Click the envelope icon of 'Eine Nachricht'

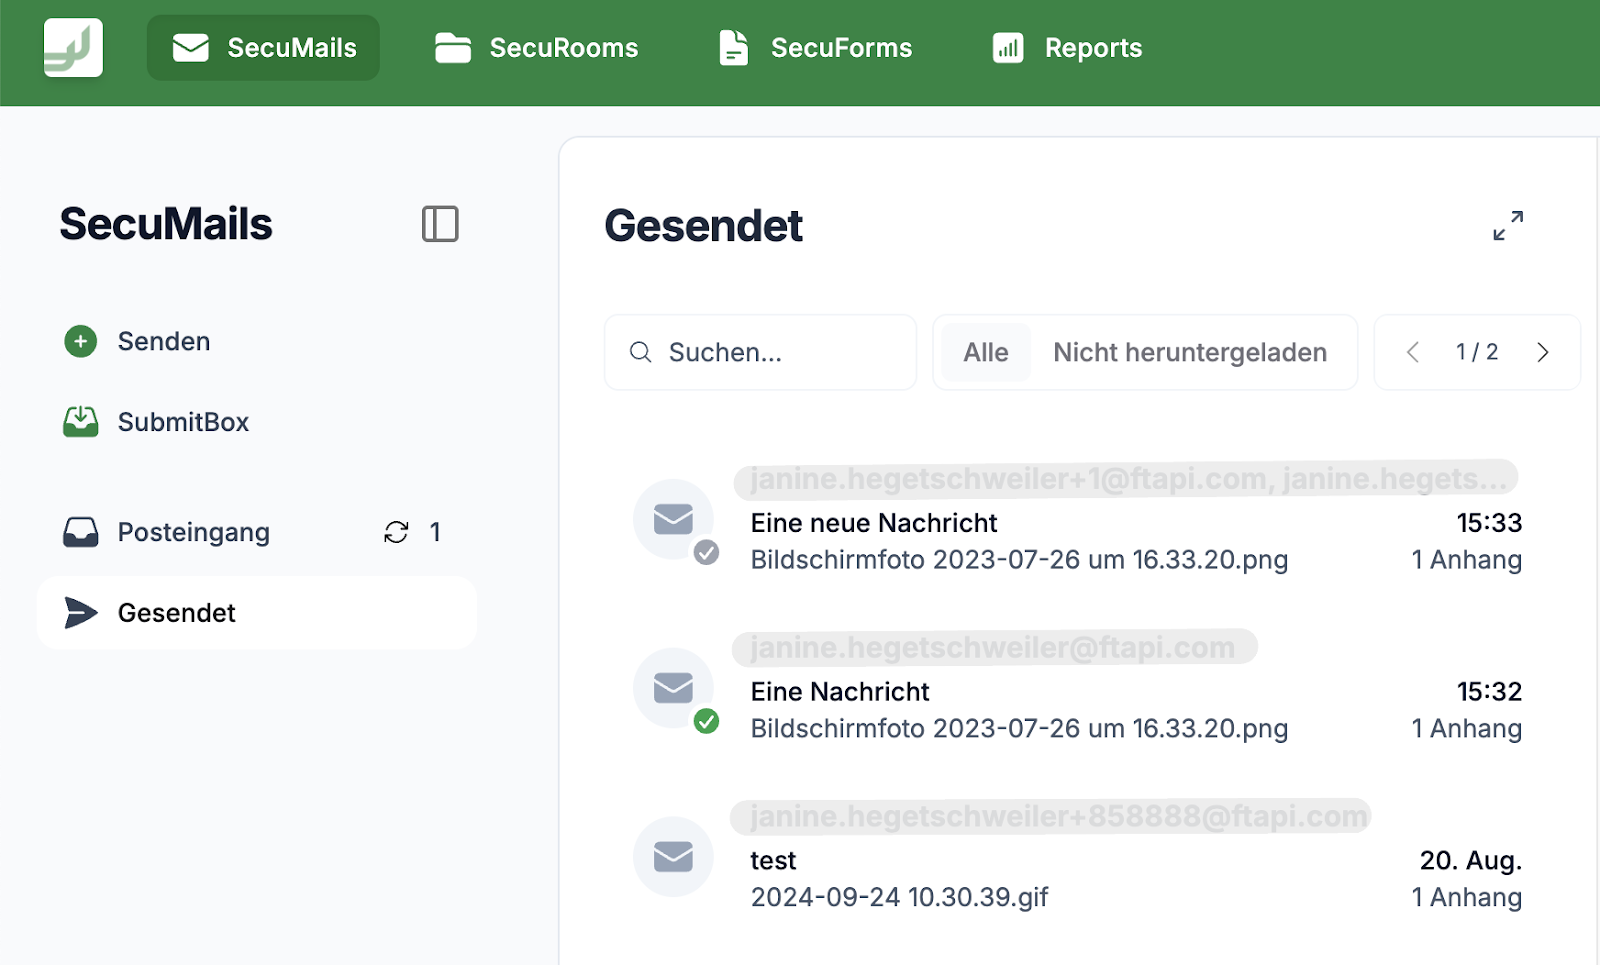tap(673, 688)
